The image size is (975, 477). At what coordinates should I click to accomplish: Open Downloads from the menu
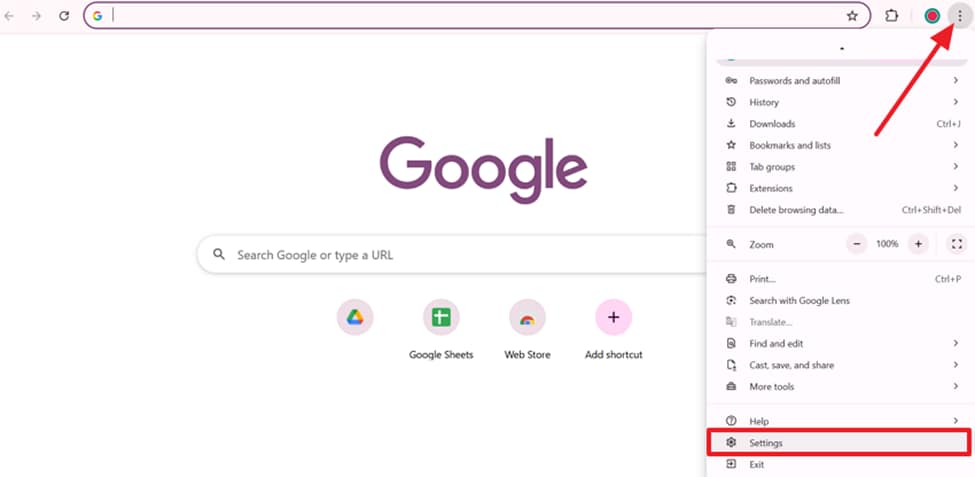[841, 124]
